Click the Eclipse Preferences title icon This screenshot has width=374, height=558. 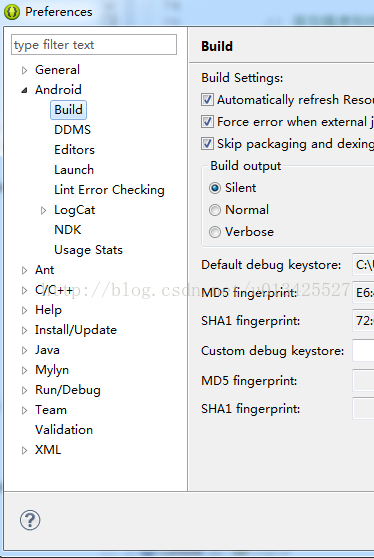click(12, 12)
